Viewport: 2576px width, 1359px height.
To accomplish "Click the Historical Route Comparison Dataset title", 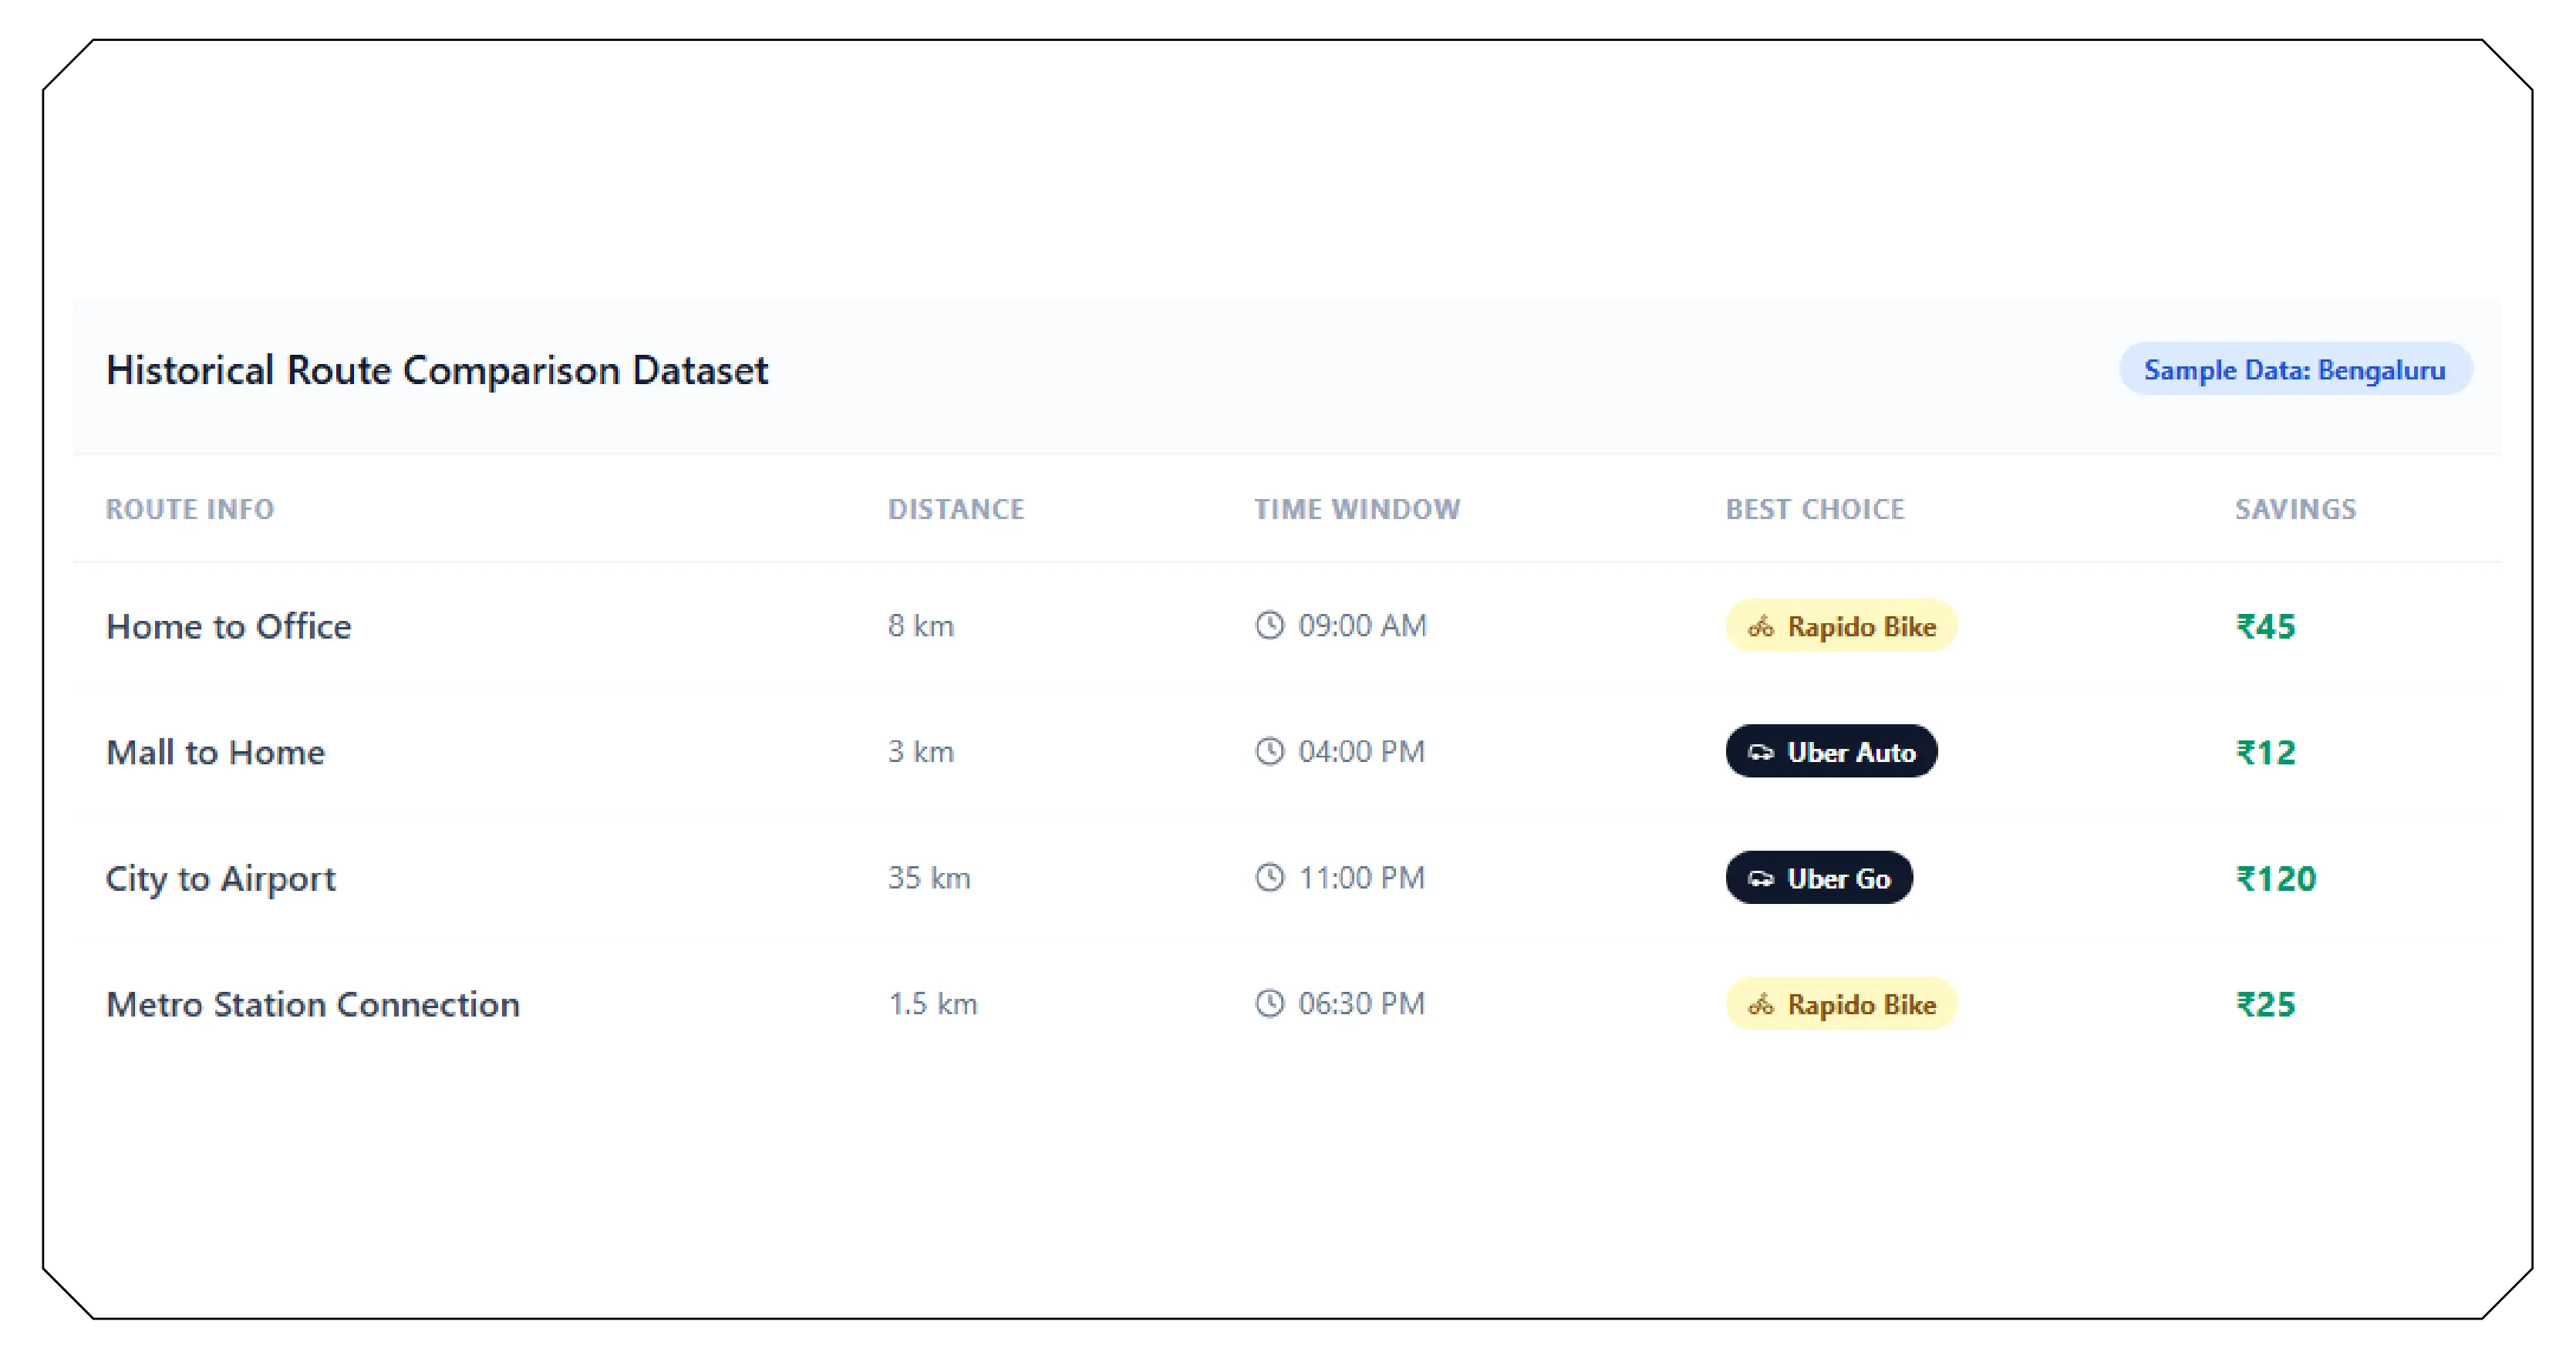I will point(437,371).
